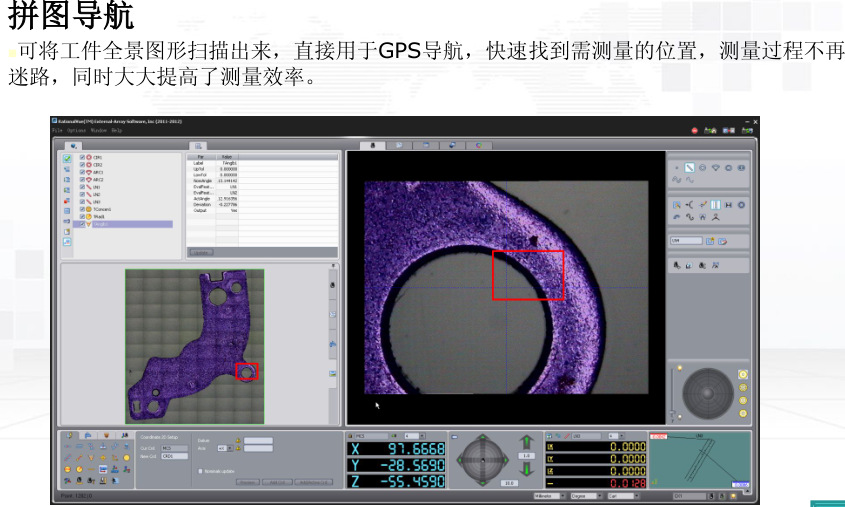Click the red stop icon in title bar

pyautogui.click(x=695, y=130)
